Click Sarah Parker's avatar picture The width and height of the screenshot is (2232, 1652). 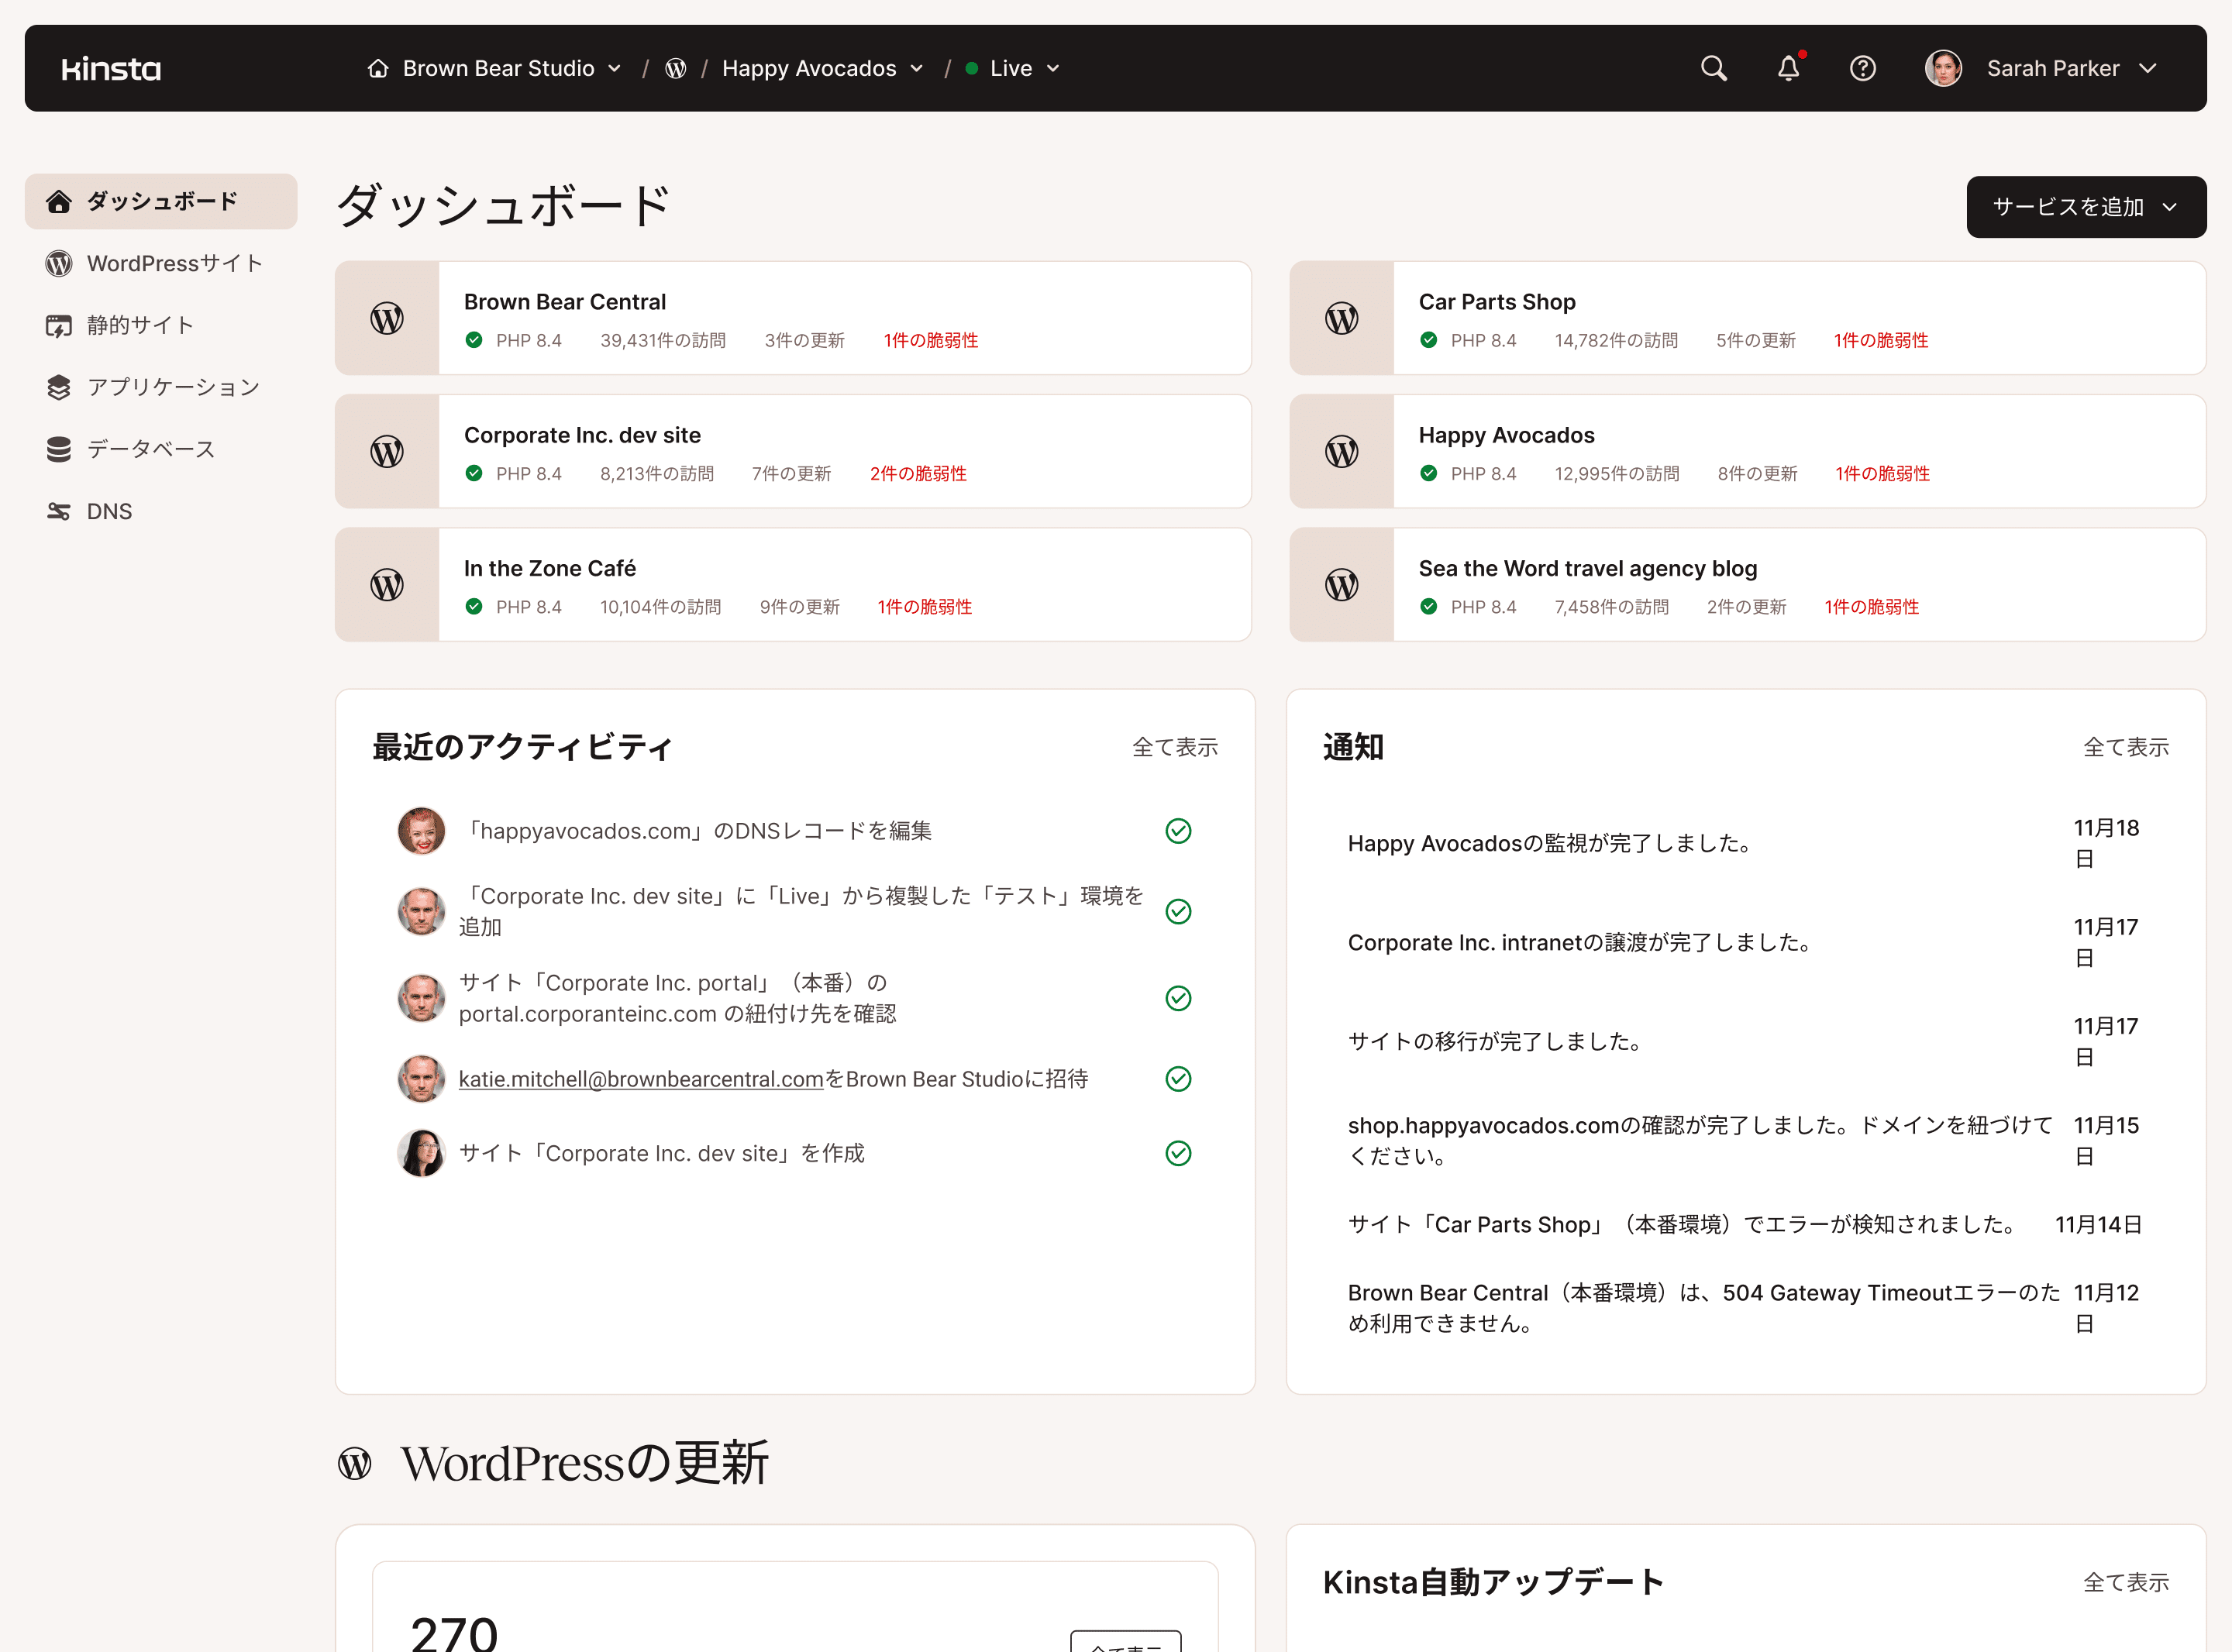[1943, 68]
